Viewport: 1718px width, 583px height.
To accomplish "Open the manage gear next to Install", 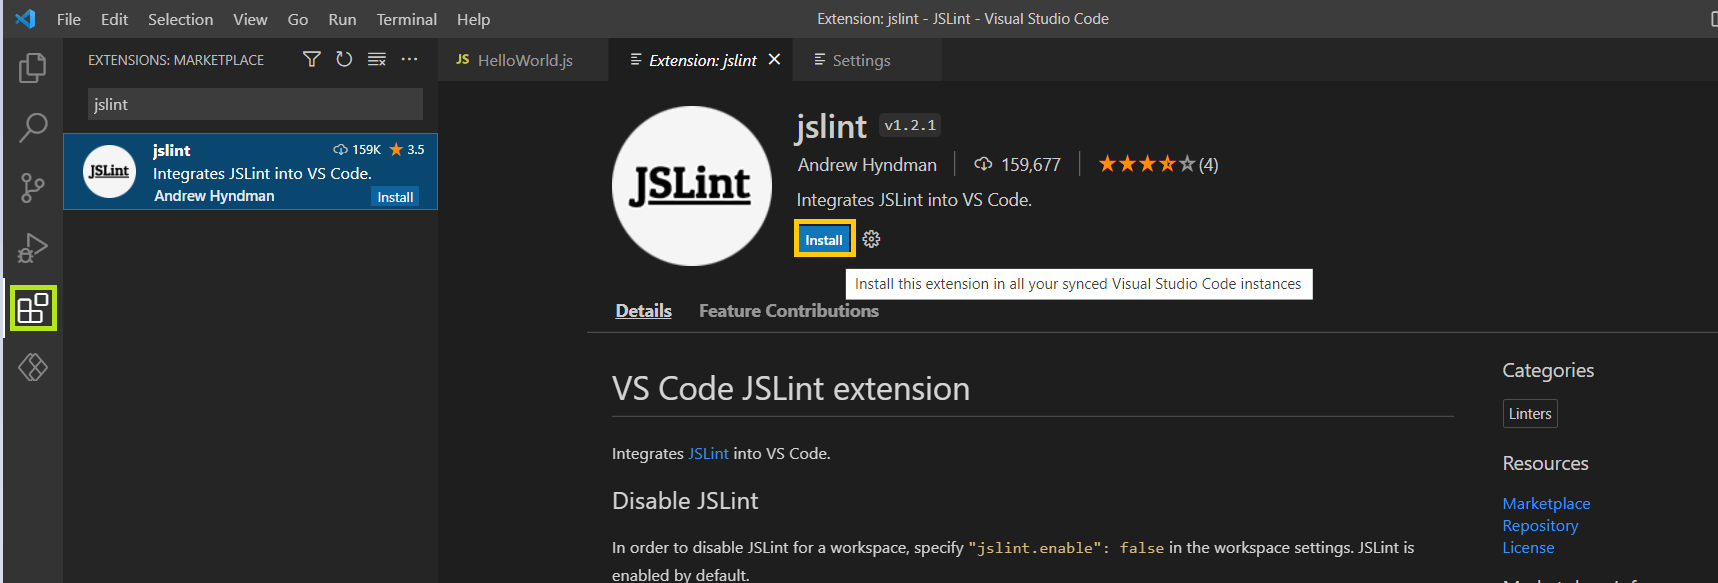I will click(872, 239).
